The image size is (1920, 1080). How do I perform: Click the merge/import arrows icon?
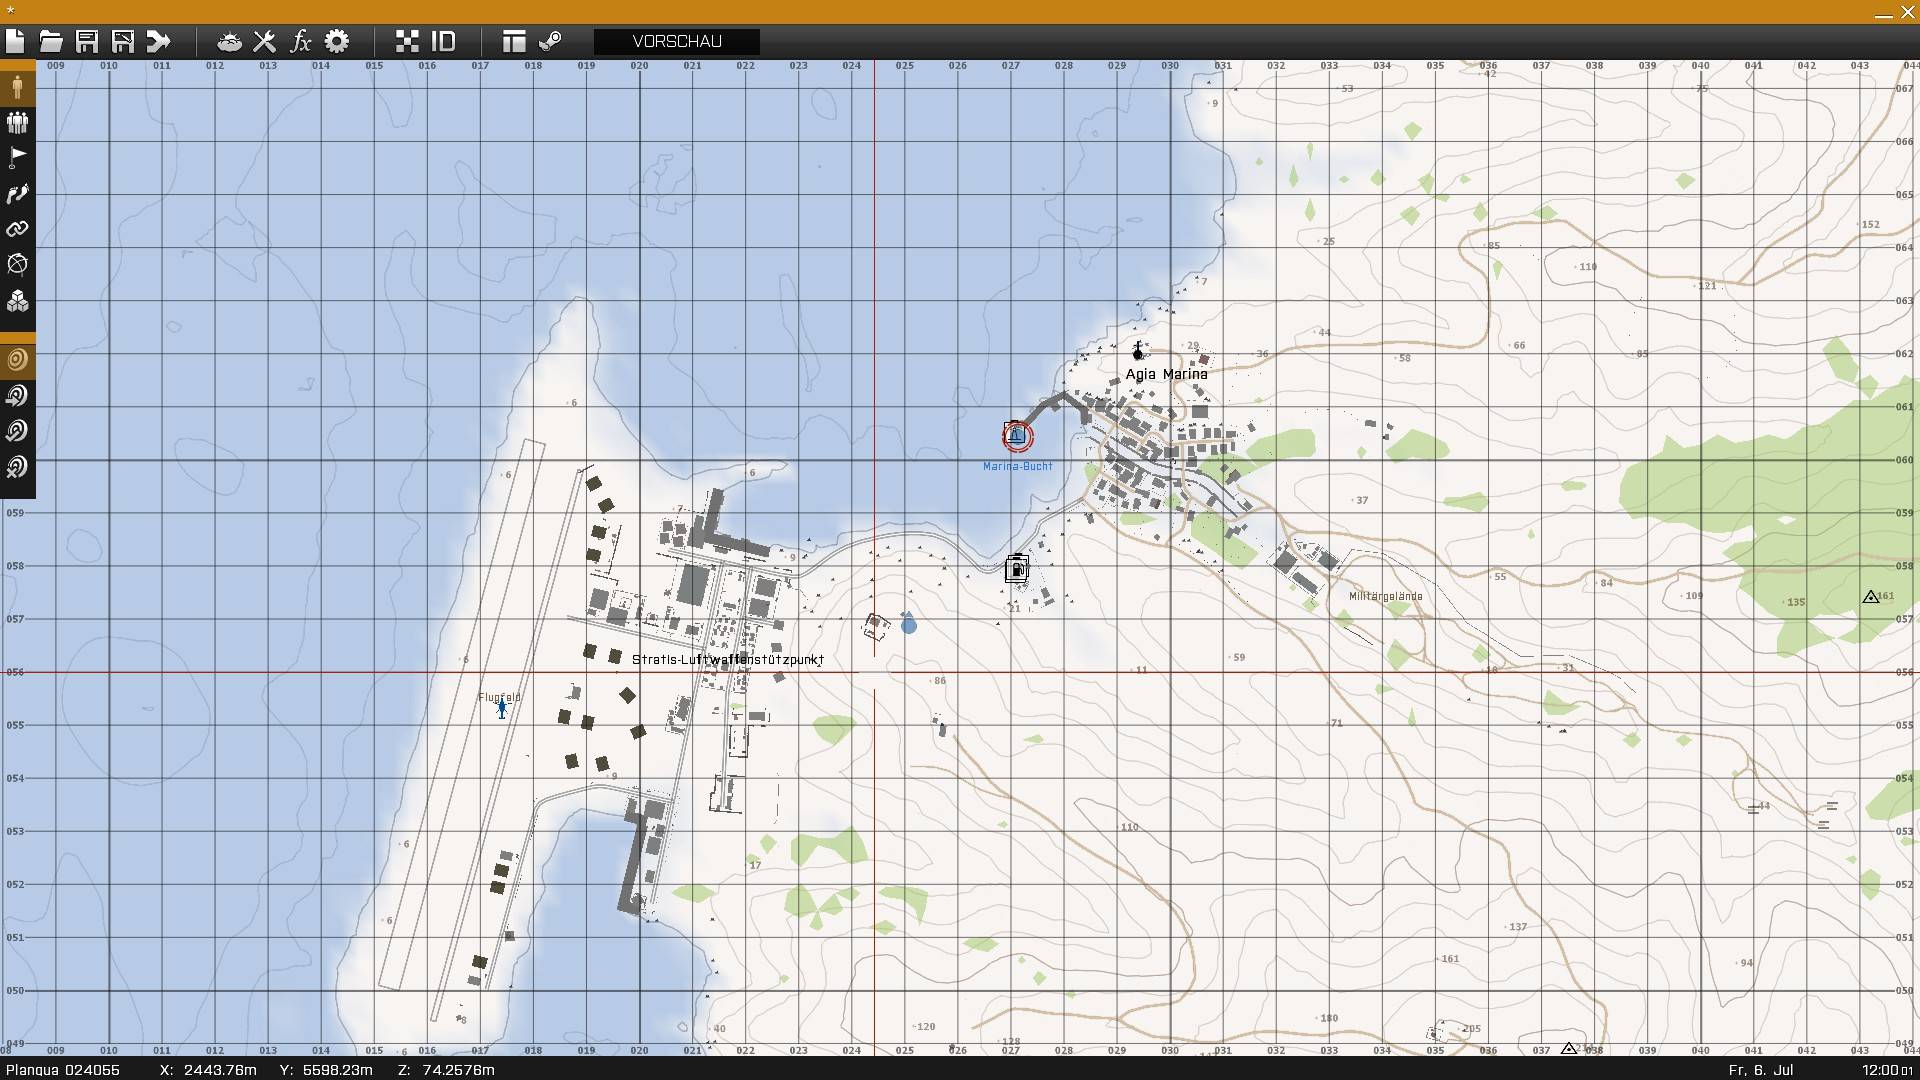(159, 41)
